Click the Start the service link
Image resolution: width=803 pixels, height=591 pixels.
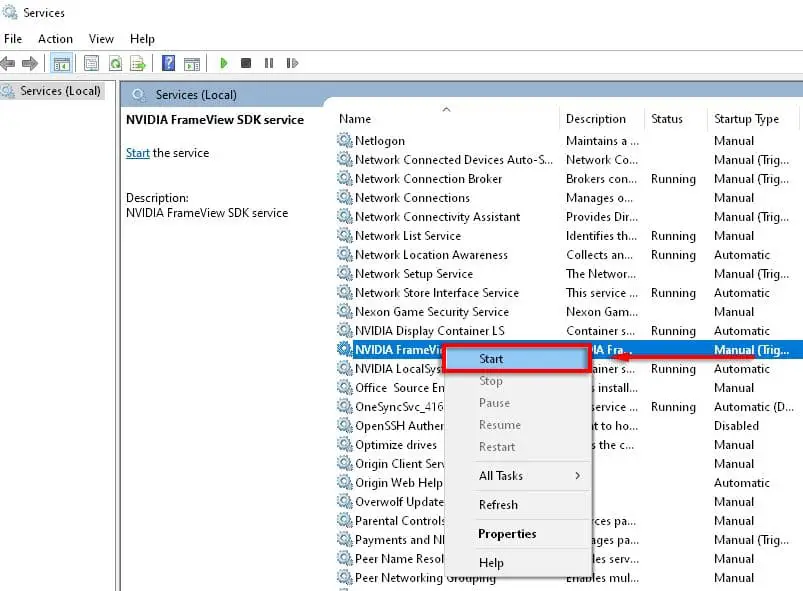pos(137,153)
